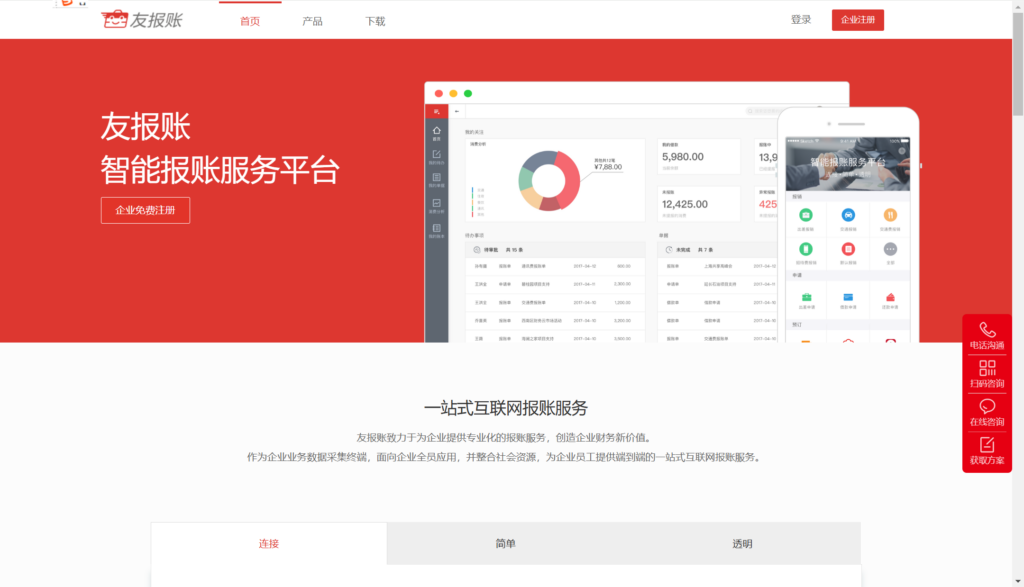Open the 产品 navigation menu
This screenshot has height=587, width=1024.
click(x=312, y=21)
